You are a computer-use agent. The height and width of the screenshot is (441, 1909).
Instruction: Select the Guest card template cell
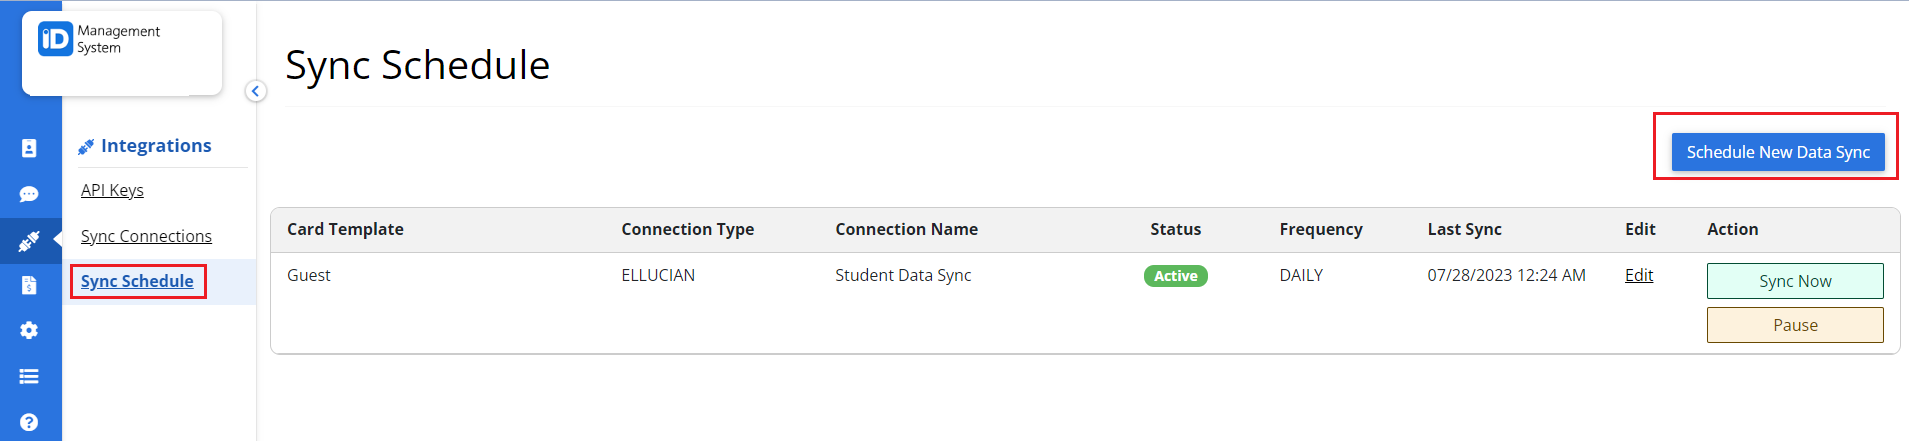309,275
